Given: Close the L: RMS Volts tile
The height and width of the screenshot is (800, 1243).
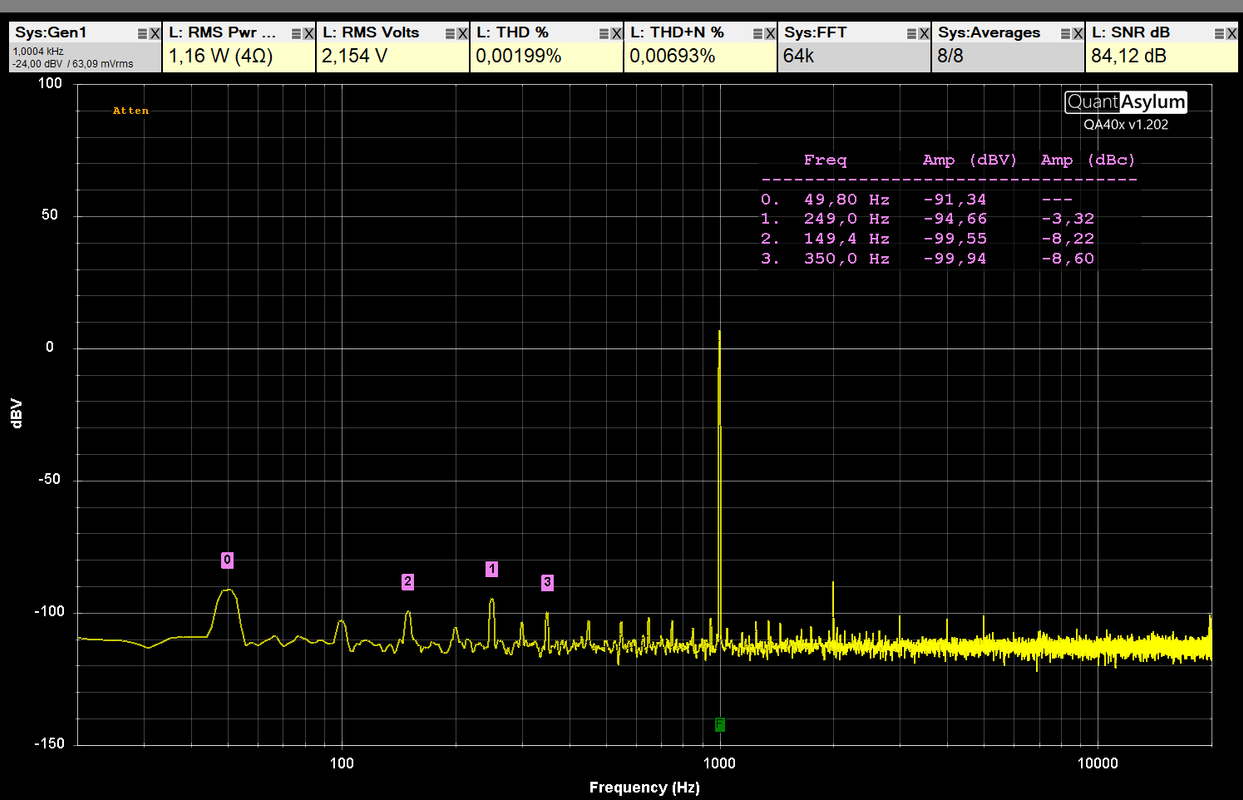Looking at the screenshot, I should click(463, 33).
